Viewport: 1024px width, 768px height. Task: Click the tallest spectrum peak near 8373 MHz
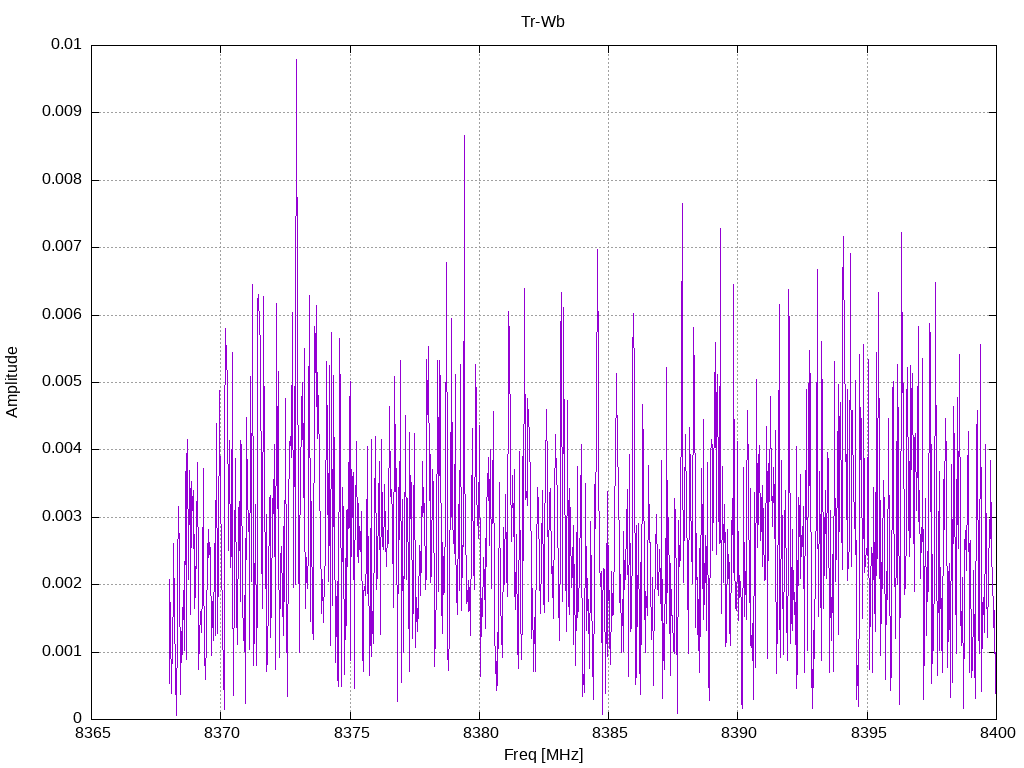(x=296, y=61)
